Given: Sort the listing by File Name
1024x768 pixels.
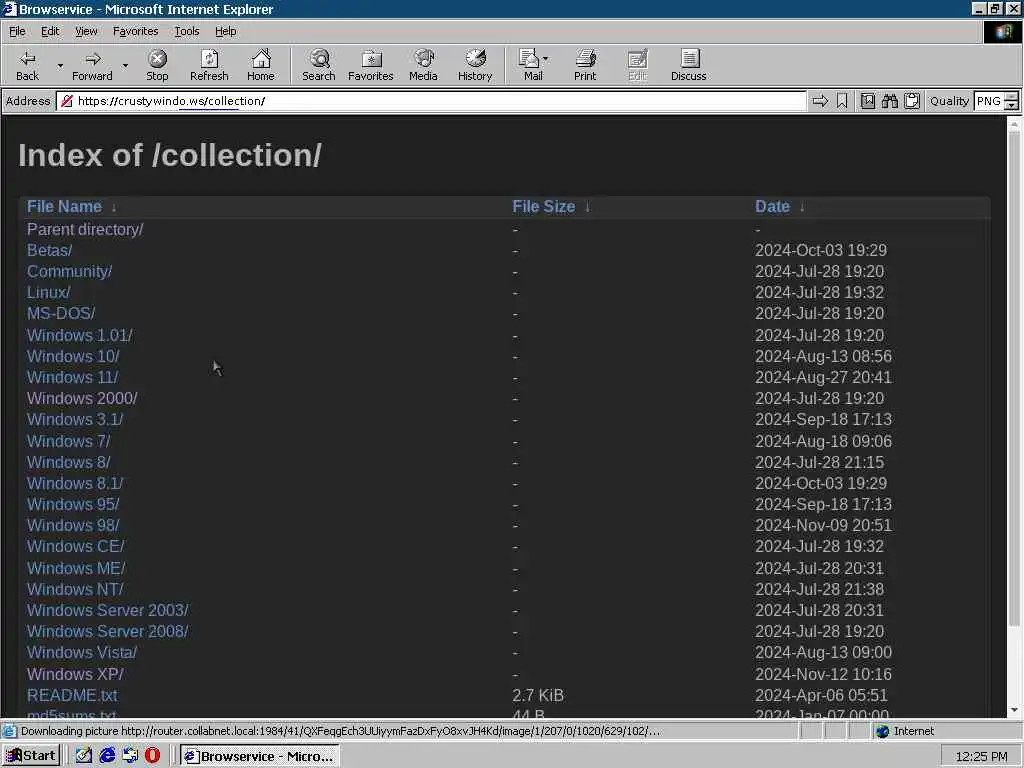Looking at the screenshot, I should (64, 206).
